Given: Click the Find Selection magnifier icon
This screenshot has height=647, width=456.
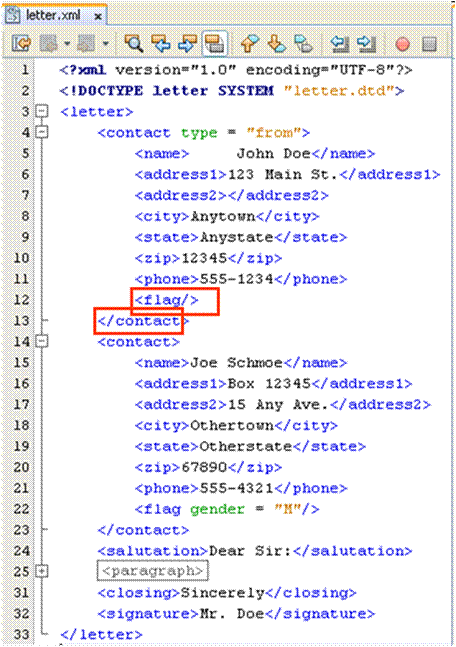Looking at the screenshot, I should coord(134,43).
